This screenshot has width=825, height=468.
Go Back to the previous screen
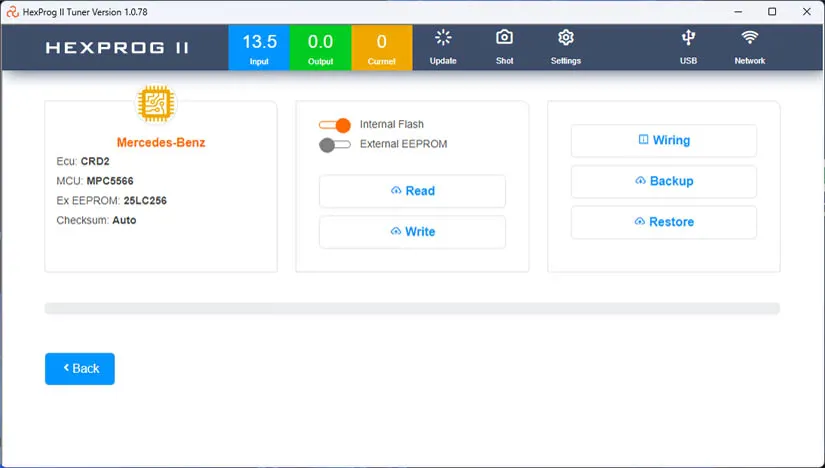[80, 369]
